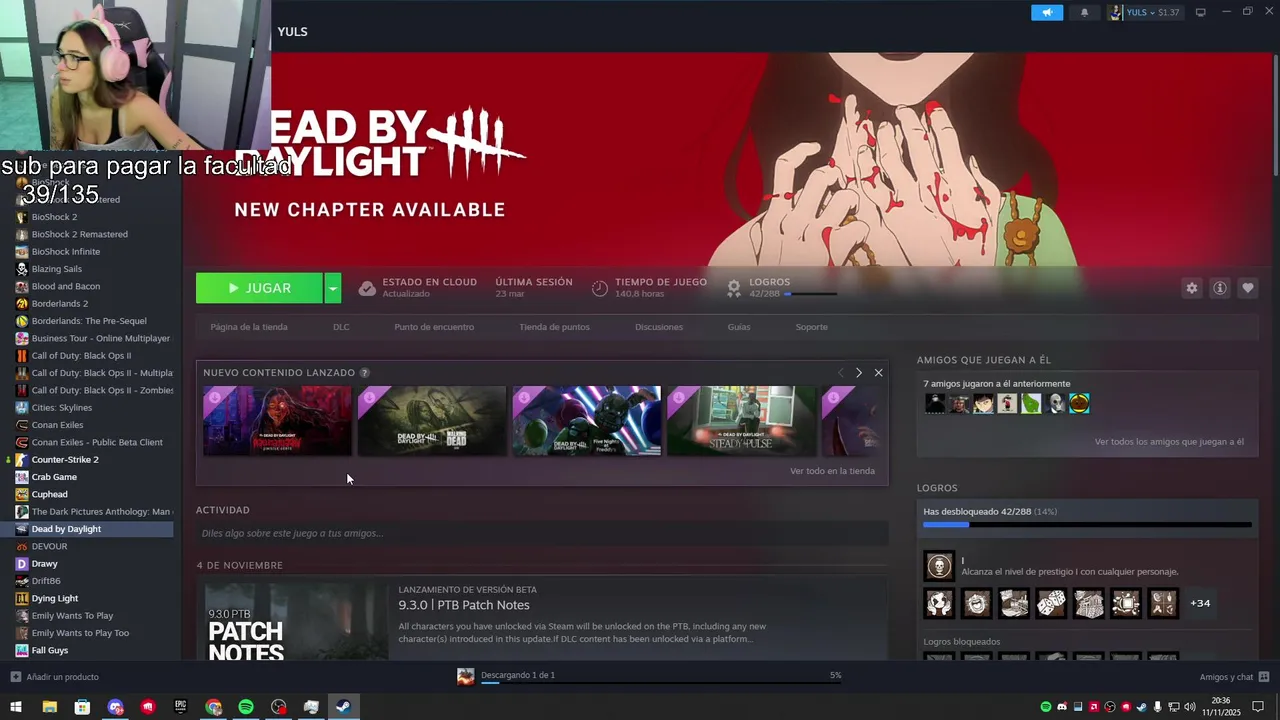Open game settings gear icon
This screenshot has height=720, width=1280.
click(1191, 288)
